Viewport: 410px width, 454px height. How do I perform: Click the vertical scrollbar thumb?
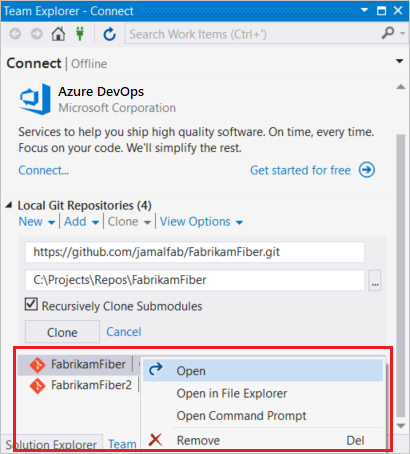tap(400, 276)
